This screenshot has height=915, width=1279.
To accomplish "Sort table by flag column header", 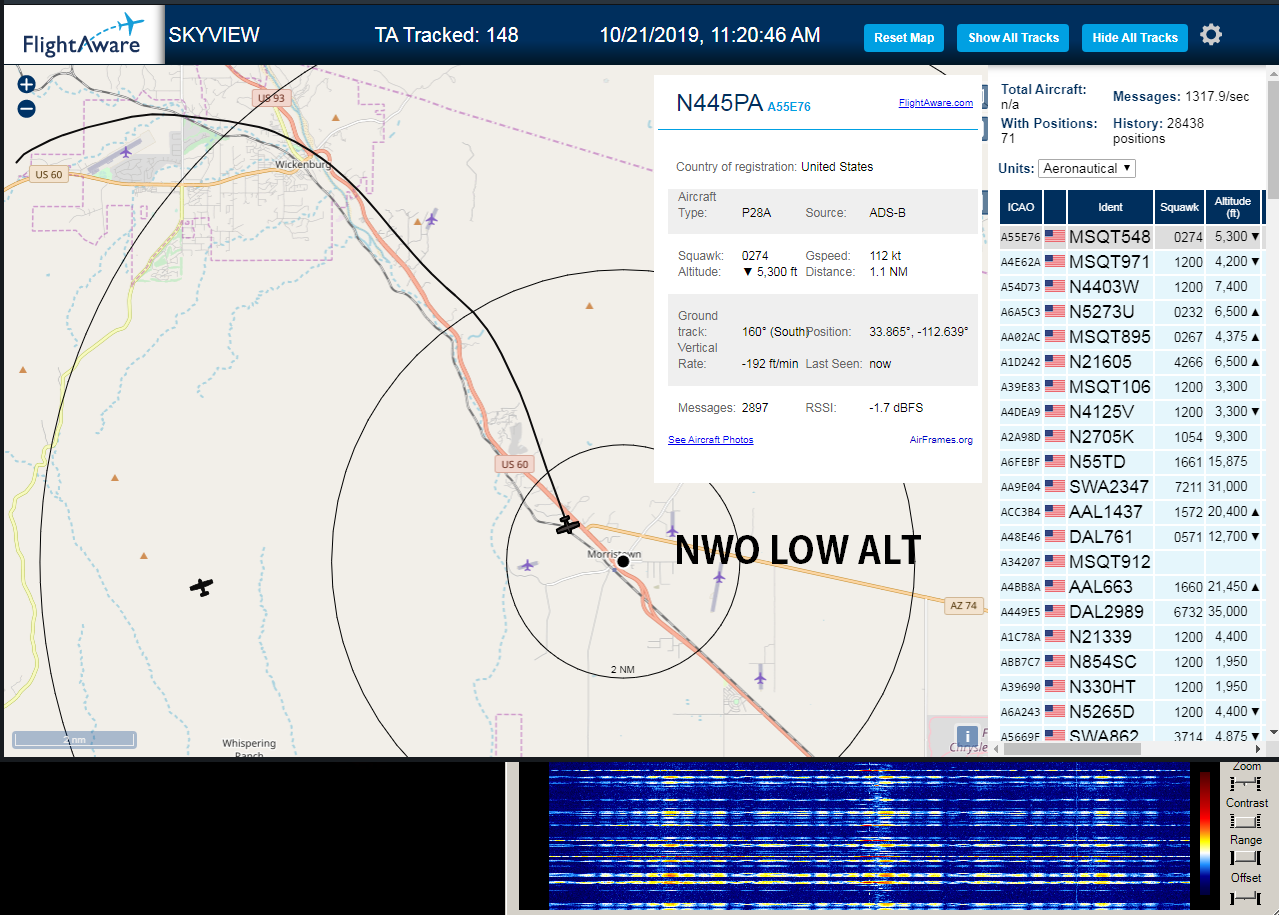I will point(1055,207).
